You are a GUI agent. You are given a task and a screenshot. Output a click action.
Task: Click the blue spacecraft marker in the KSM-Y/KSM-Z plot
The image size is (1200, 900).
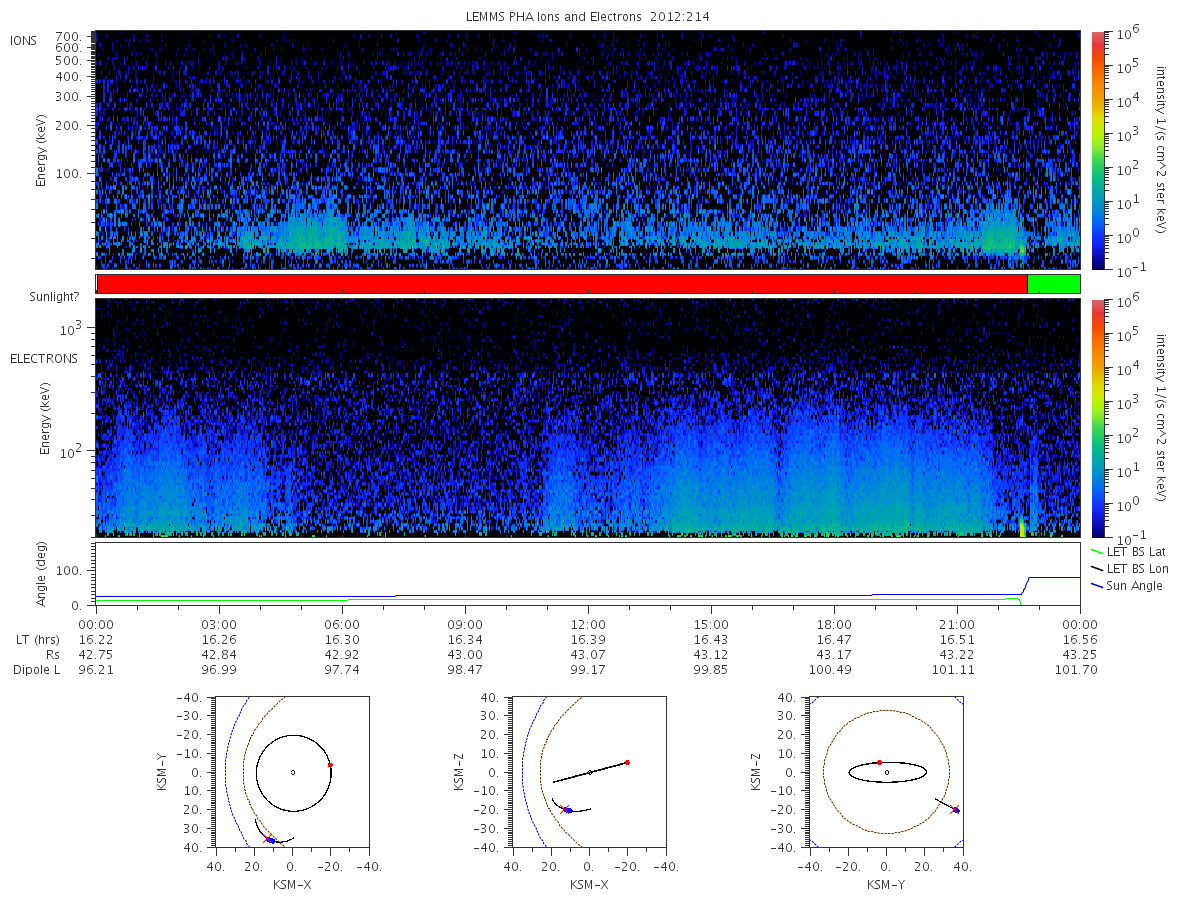tap(957, 810)
